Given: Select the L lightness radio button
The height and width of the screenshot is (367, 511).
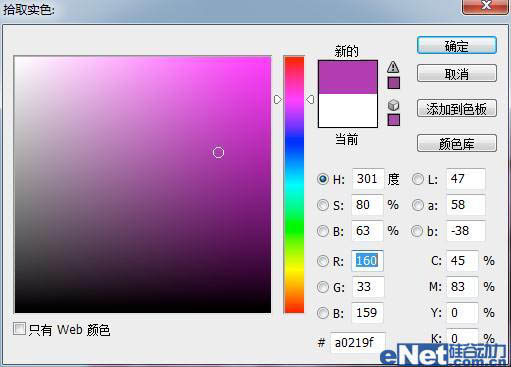Looking at the screenshot, I should (418, 179).
